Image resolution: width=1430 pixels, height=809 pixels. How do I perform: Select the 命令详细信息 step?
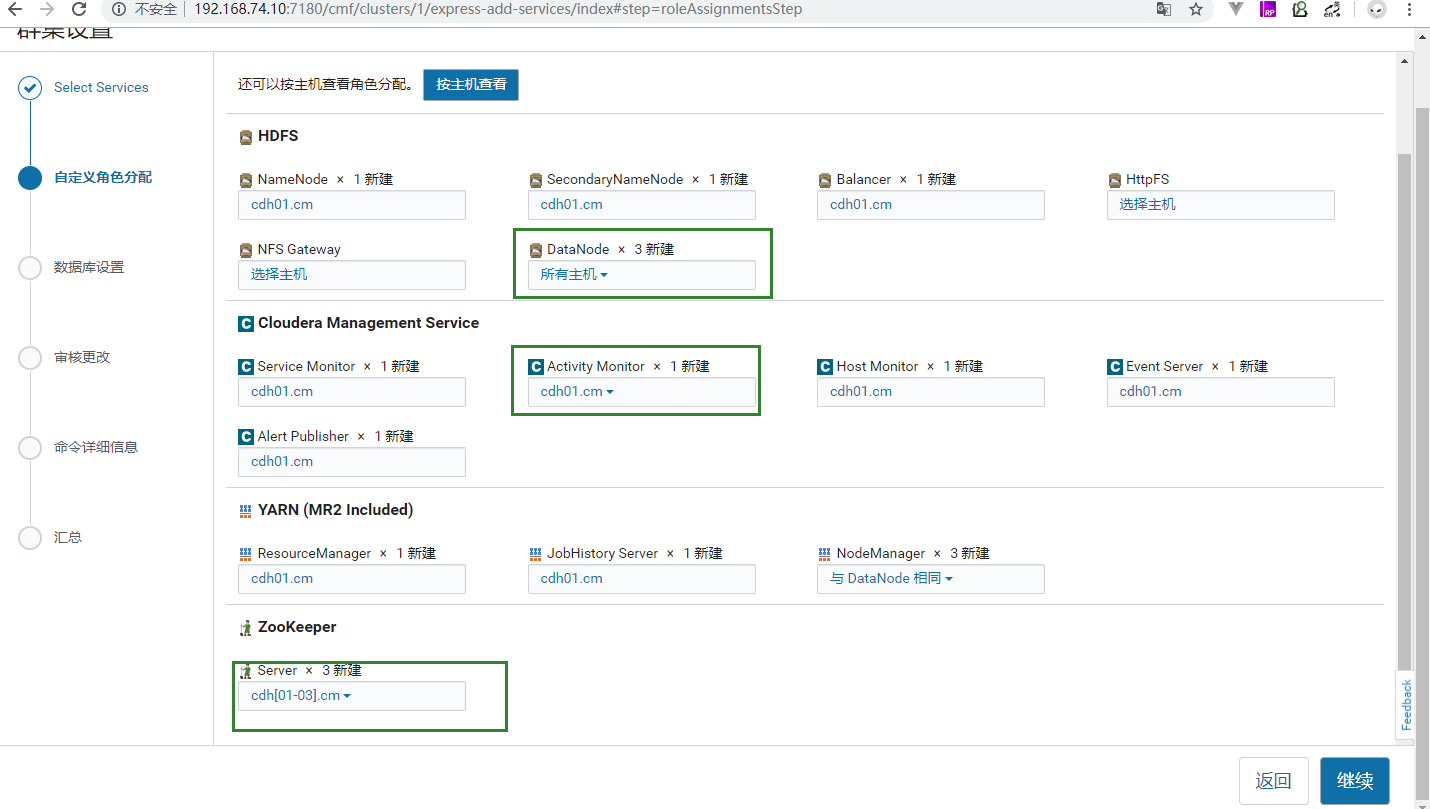[96, 448]
